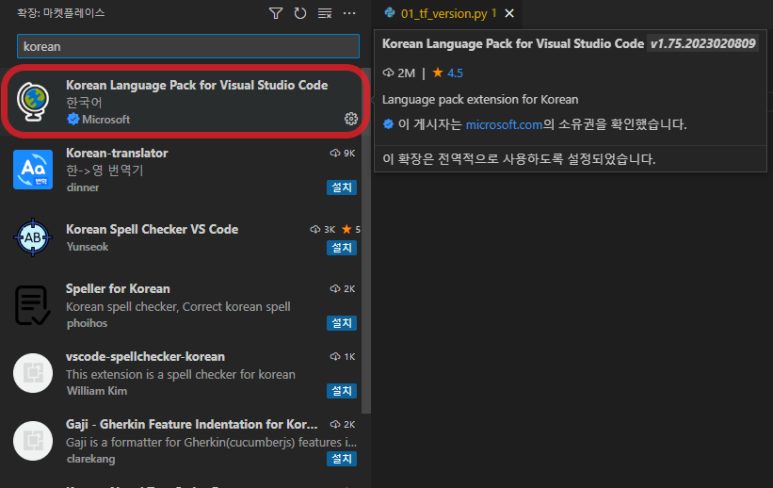
Task: Select the vscode-spellchecker-korean placeholder icon
Action: pyautogui.click(x=33, y=373)
